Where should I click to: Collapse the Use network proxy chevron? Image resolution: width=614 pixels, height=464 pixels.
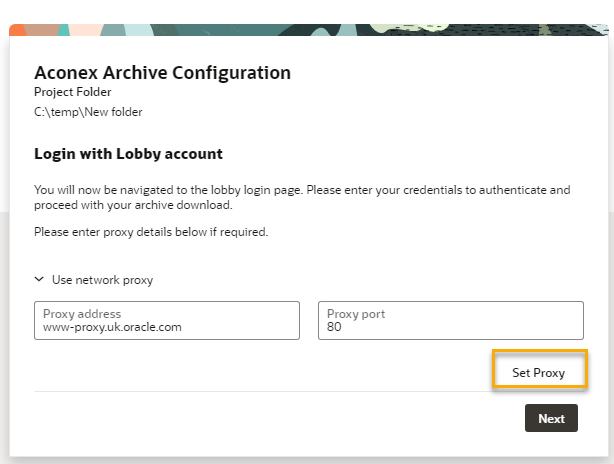(x=39, y=279)
